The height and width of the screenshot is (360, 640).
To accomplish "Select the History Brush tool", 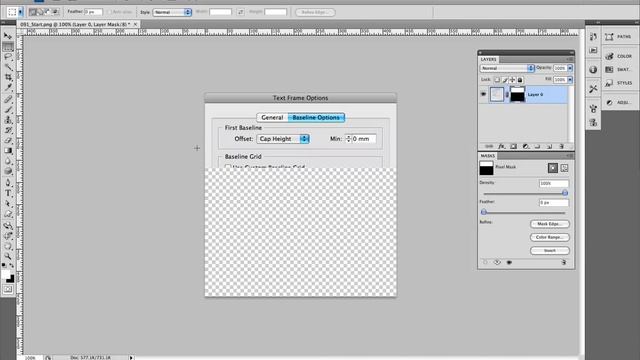I will (8, 130).
